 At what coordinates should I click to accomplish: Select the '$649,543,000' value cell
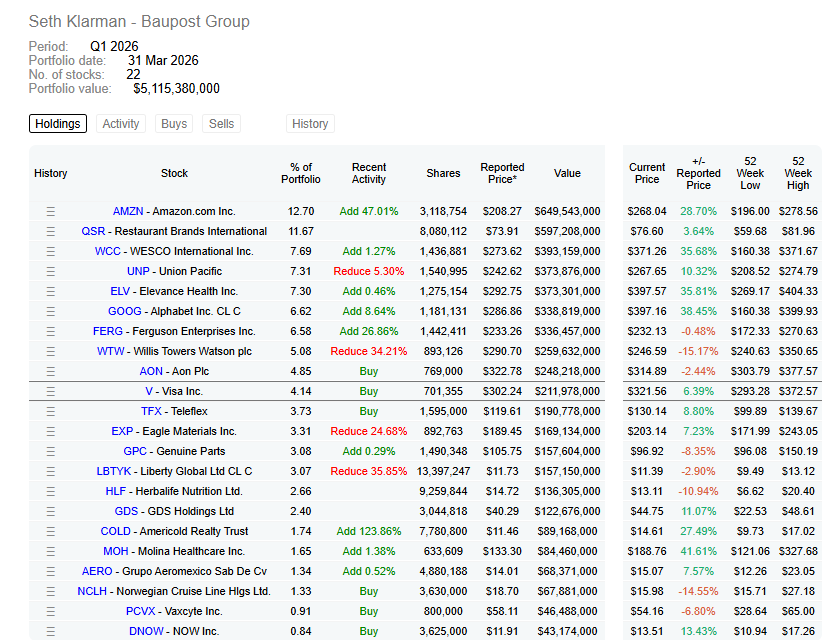tap(567, 211)
